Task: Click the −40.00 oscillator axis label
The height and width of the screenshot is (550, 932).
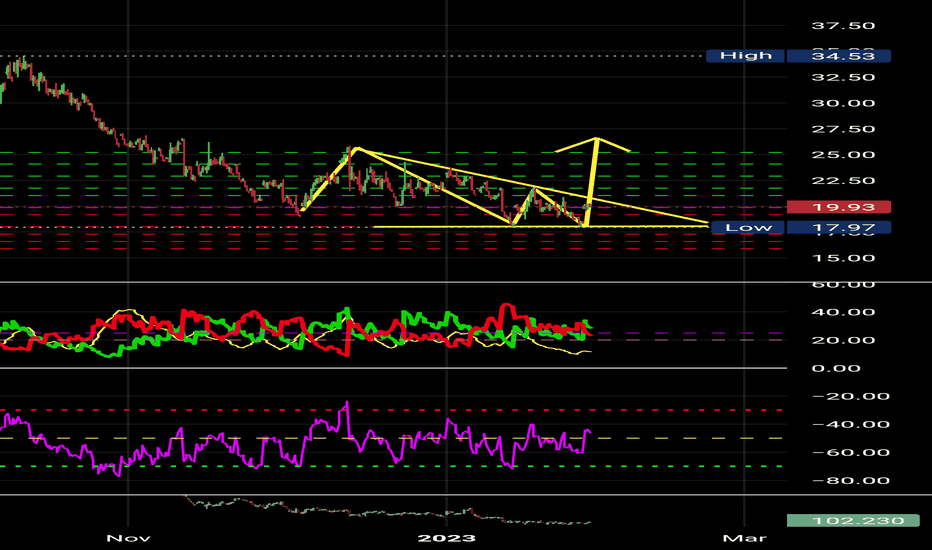Action: [851, 425]
